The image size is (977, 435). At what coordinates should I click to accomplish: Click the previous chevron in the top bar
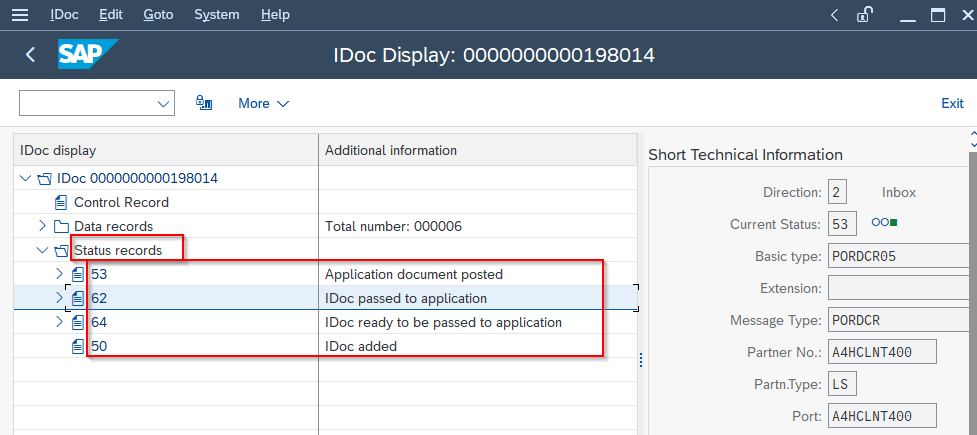pyautogui.click(x=834, y=15)
